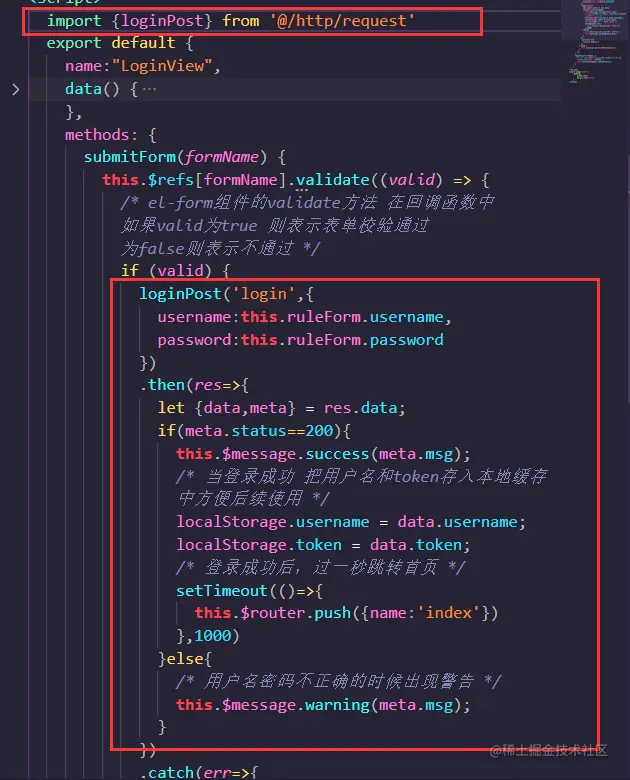Expand the folded data() block chevron
Viewport: 630px width, 780px height.
(16, 90)
